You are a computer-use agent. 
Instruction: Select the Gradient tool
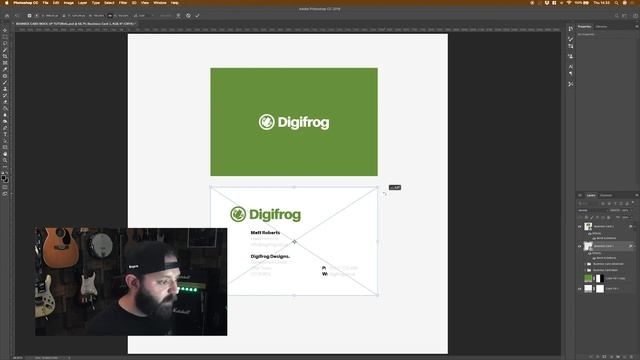pos(5,109)
